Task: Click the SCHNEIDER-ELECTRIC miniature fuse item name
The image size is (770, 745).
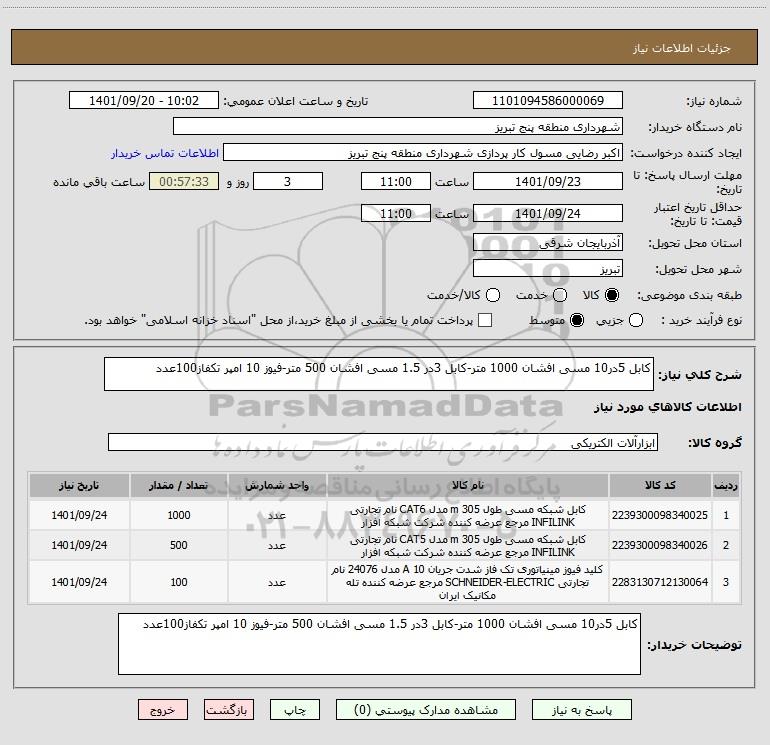Action: point(468,582)
